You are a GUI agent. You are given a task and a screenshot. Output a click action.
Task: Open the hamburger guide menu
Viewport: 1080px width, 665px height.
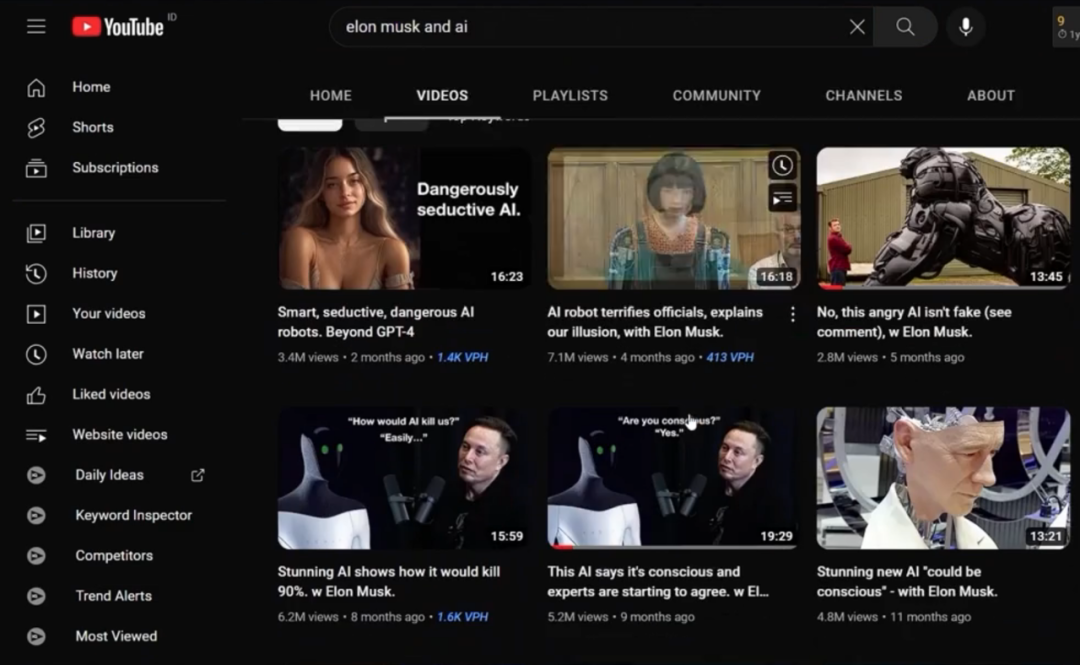pyautogui.click(x=36, y=27)
